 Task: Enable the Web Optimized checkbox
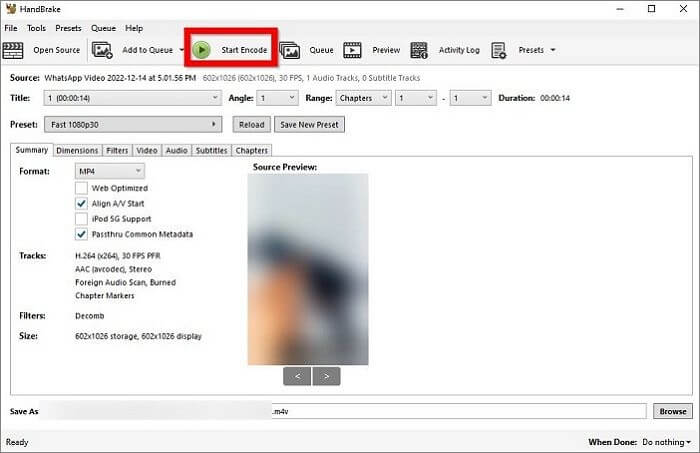[x=81, y=188]
